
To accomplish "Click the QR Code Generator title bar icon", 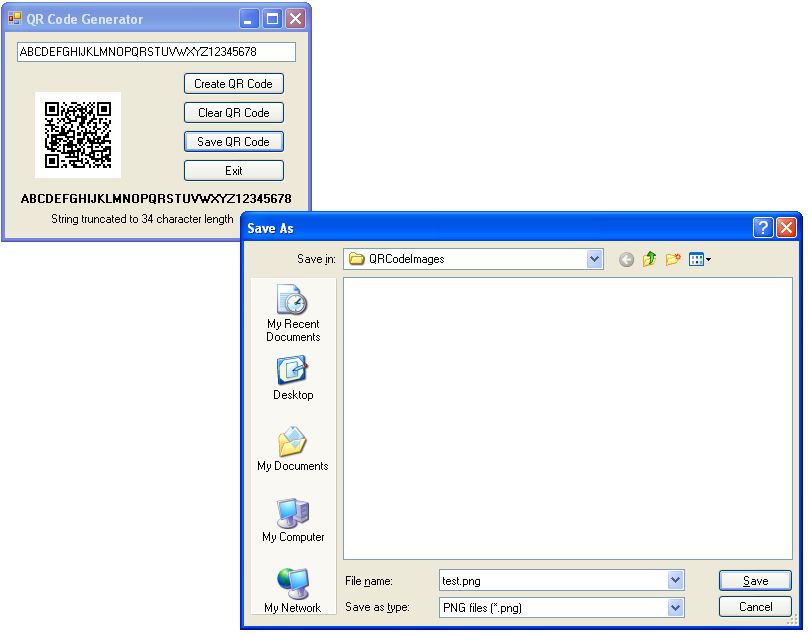I will (14, 19).
